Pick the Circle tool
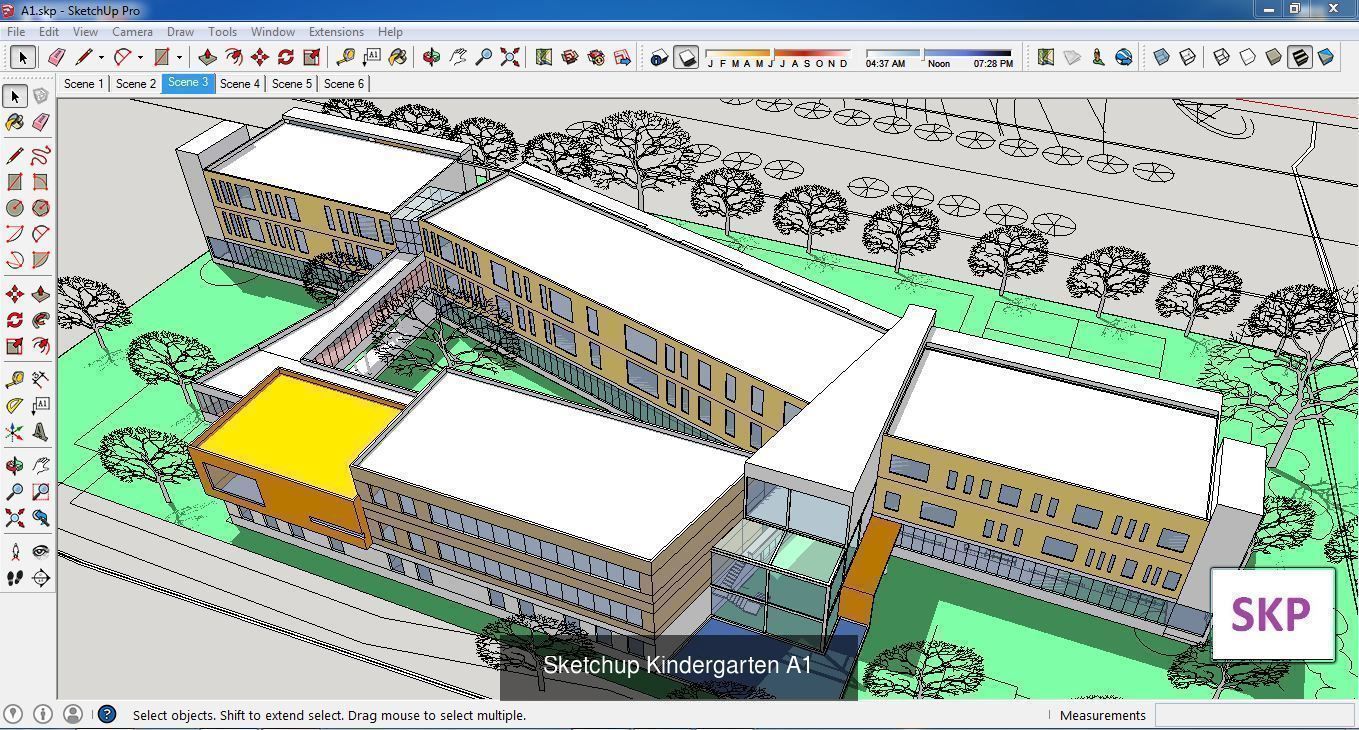This screenshot has width=1359, height=730. click(14, 208)
